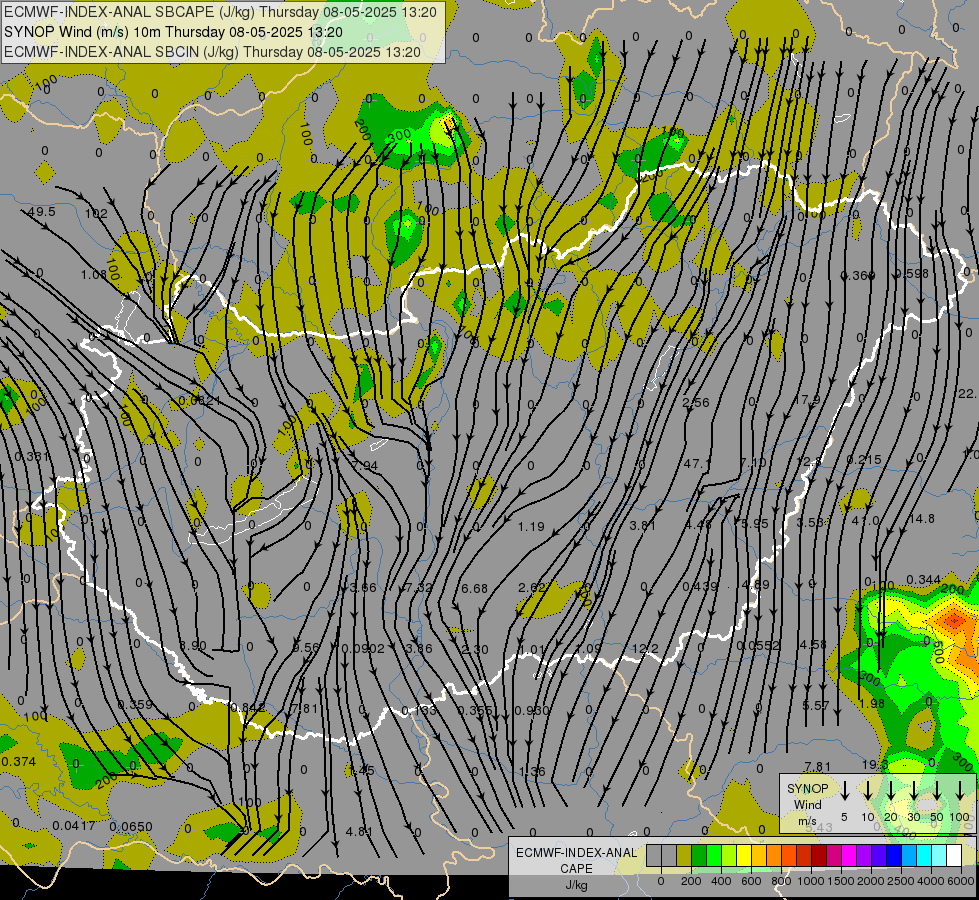Click the 0.133 value on the map
Screen dimensions: 979x900
click(419, 711)
